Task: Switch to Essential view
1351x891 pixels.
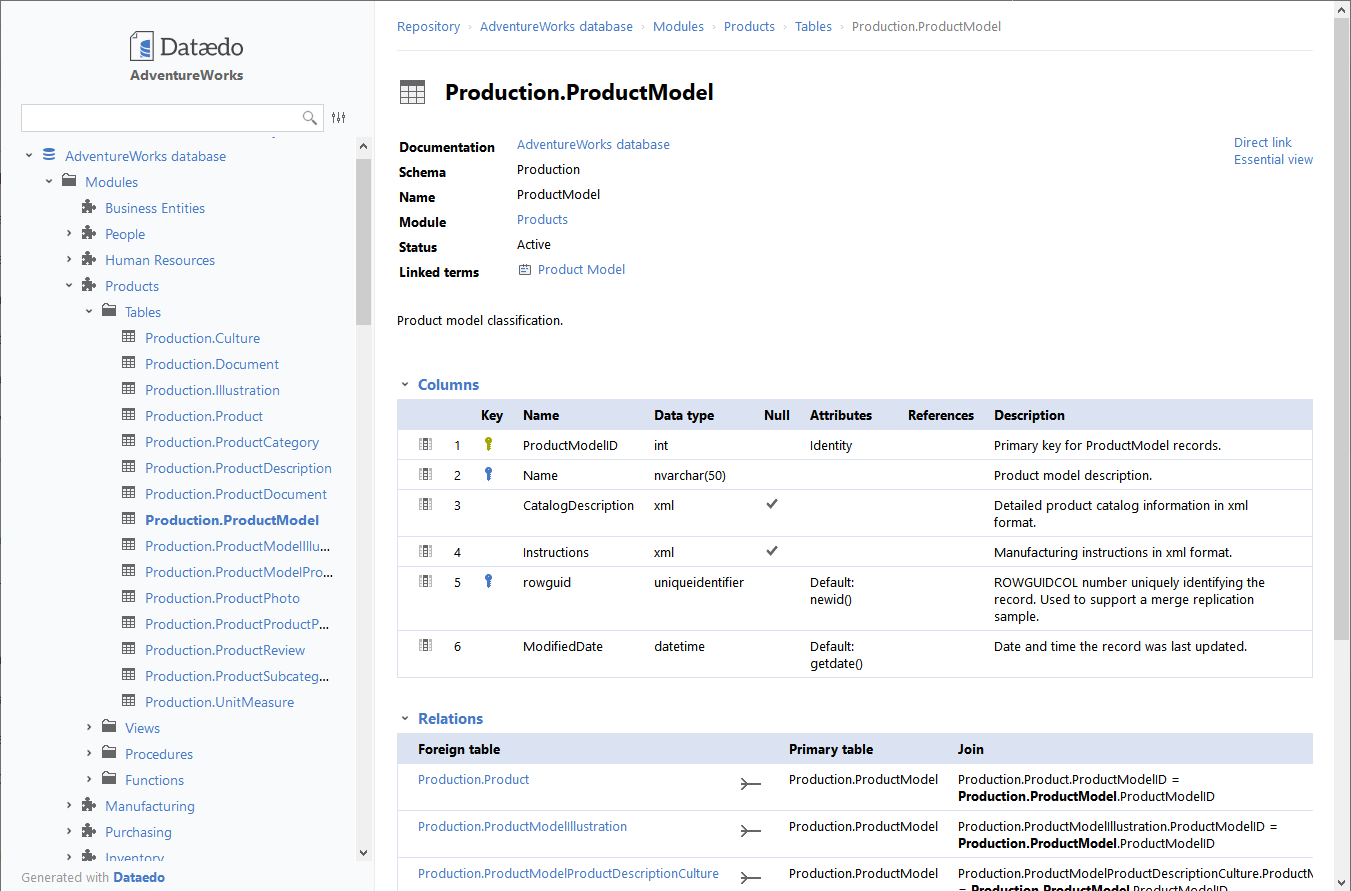Action: 1273,159
